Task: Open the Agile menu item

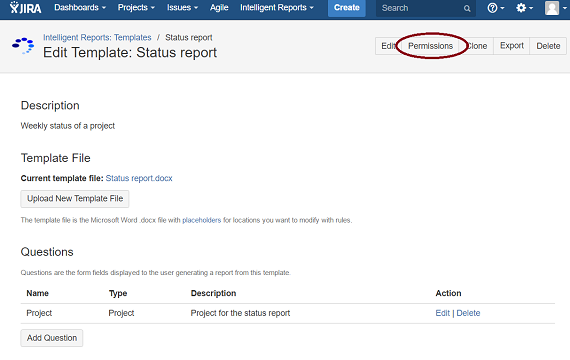Action: click(219, 8)
